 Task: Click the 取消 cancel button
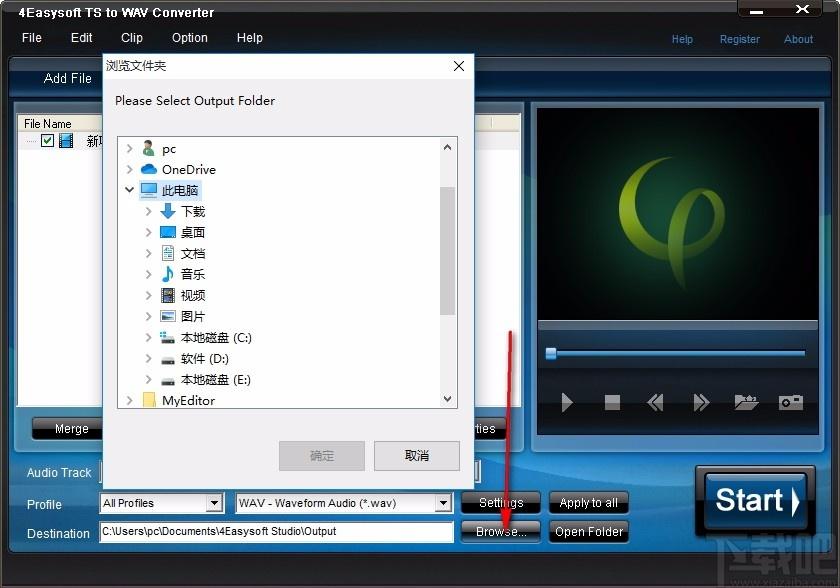[416, 456]
